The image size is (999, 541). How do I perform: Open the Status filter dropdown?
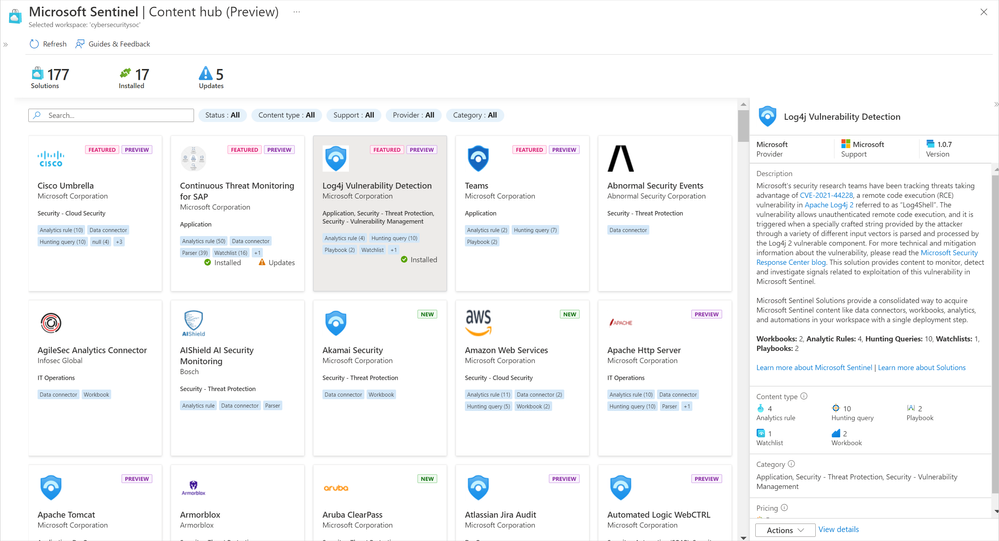tap(222, 115)
